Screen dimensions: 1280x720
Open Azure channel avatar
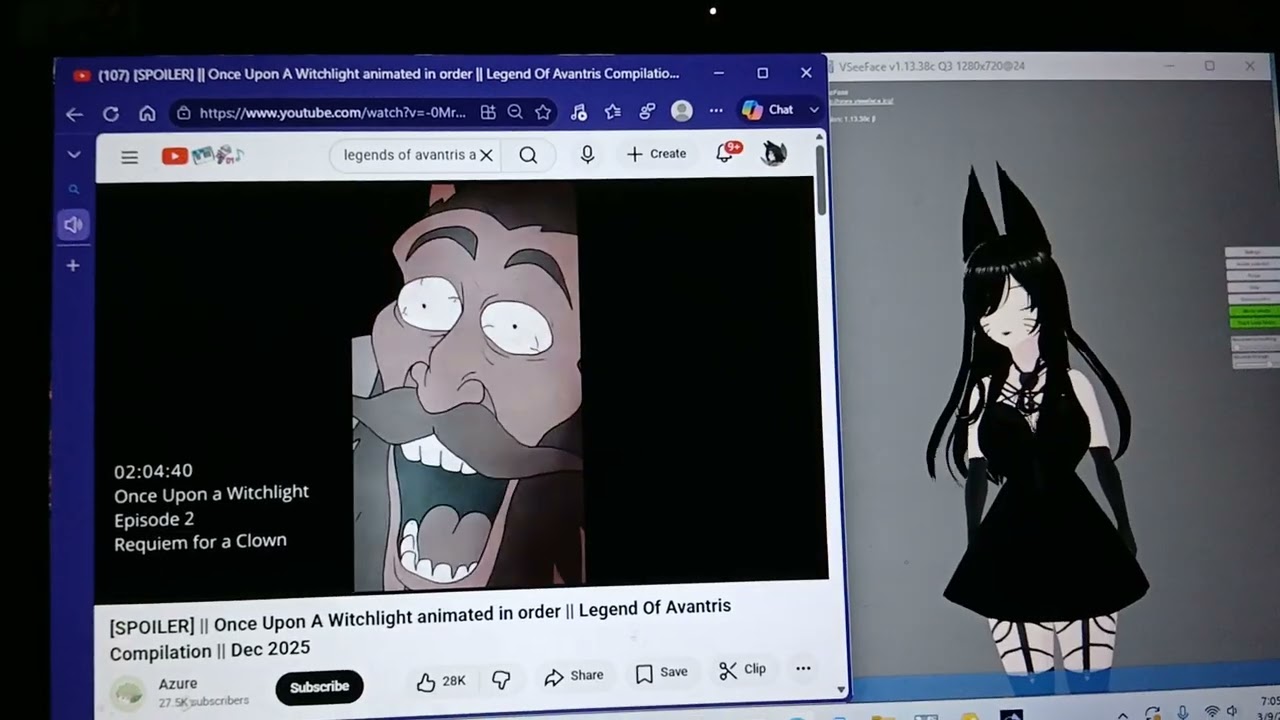(128, 693)
